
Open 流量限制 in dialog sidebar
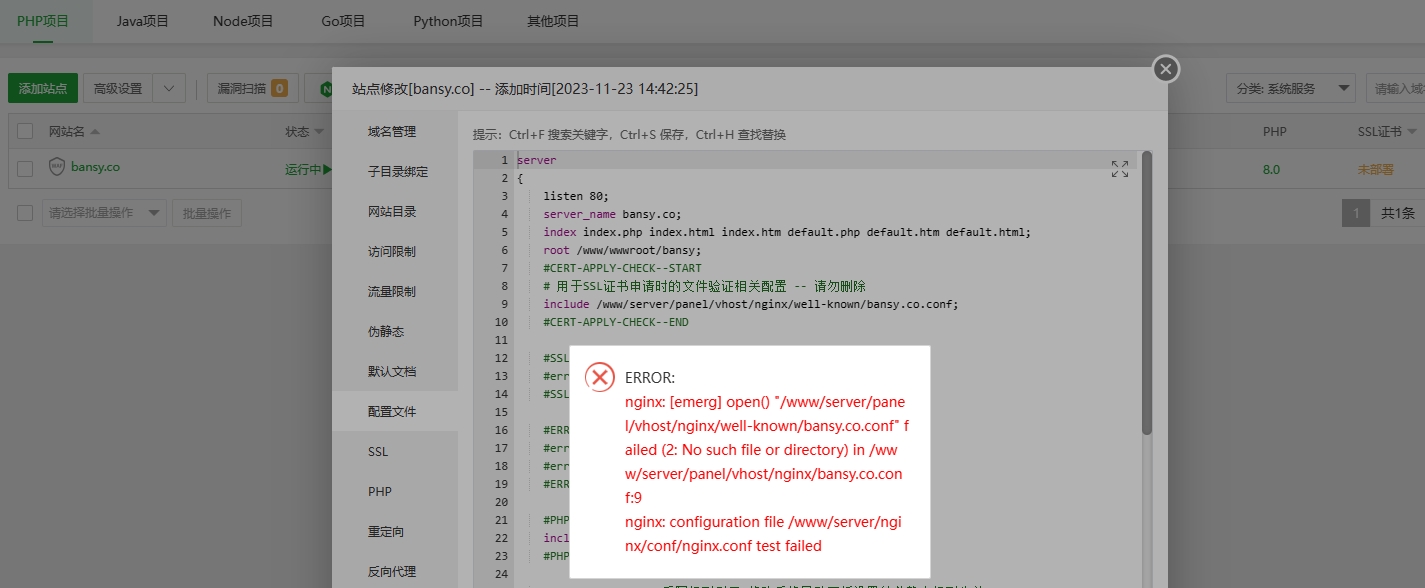click(x=392, y=291)
